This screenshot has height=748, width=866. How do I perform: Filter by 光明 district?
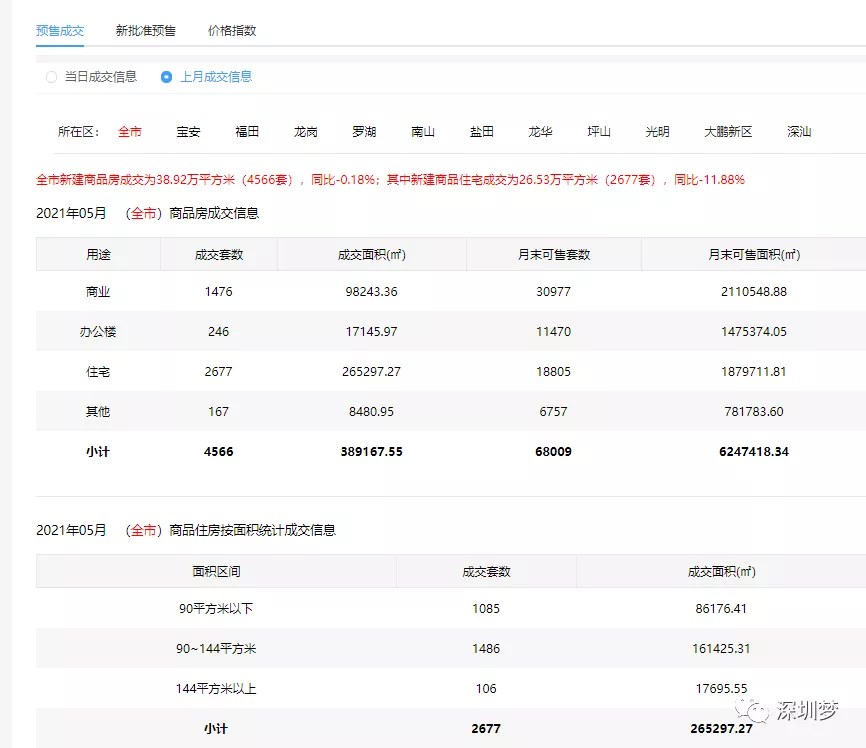pos(658,131)
